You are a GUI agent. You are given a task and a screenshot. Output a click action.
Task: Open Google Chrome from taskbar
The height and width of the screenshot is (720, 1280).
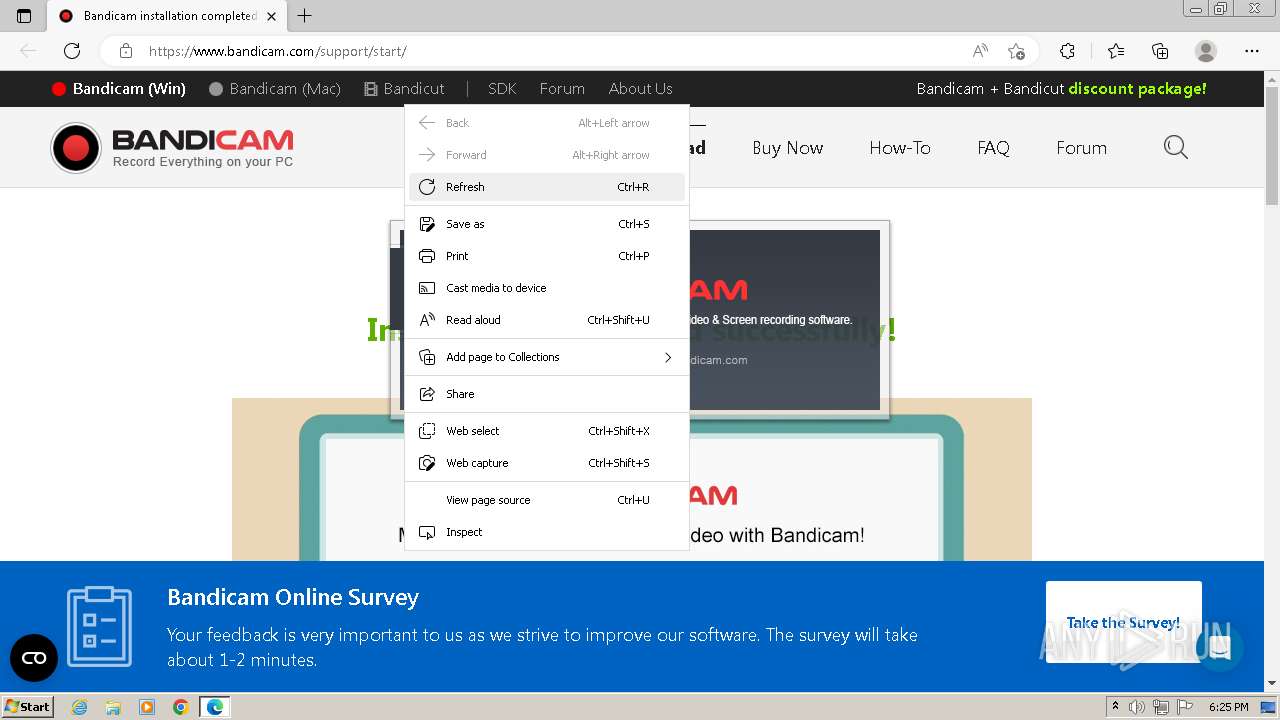point(181,707)
